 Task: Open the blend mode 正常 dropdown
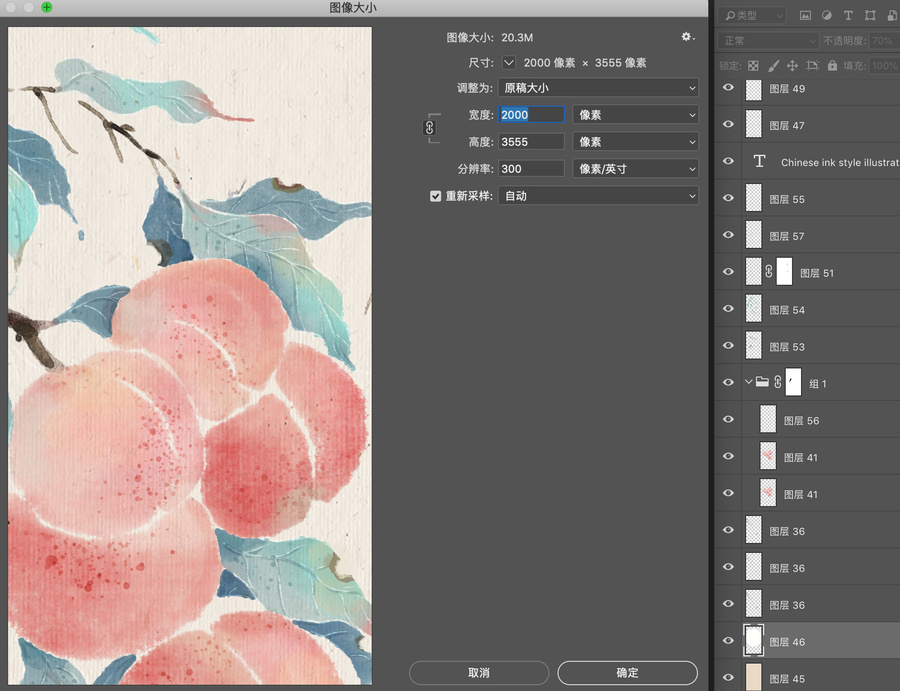click(768, 41)
